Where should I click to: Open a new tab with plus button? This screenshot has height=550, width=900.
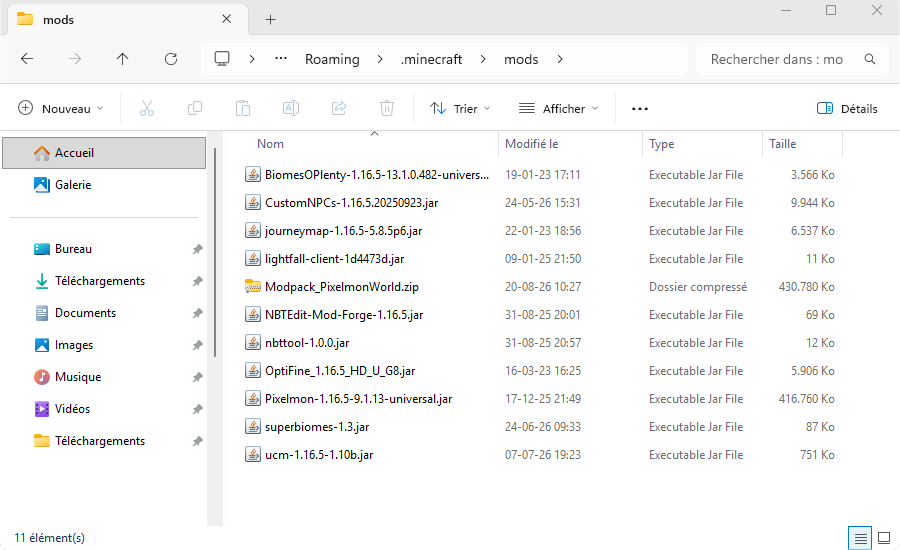(270, 20)
